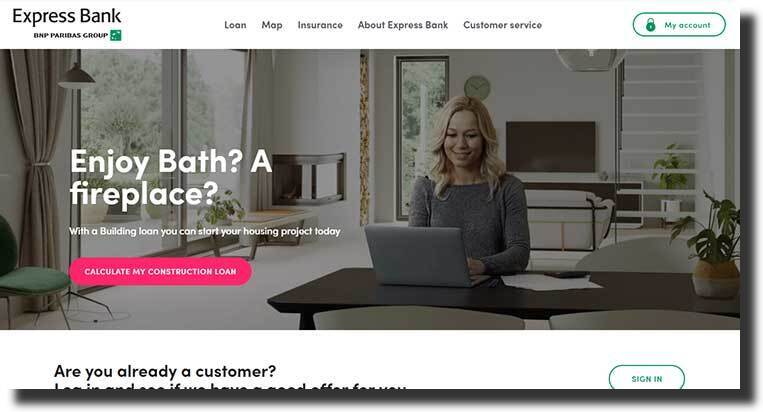Click the Sign In button

coord(647,378)
